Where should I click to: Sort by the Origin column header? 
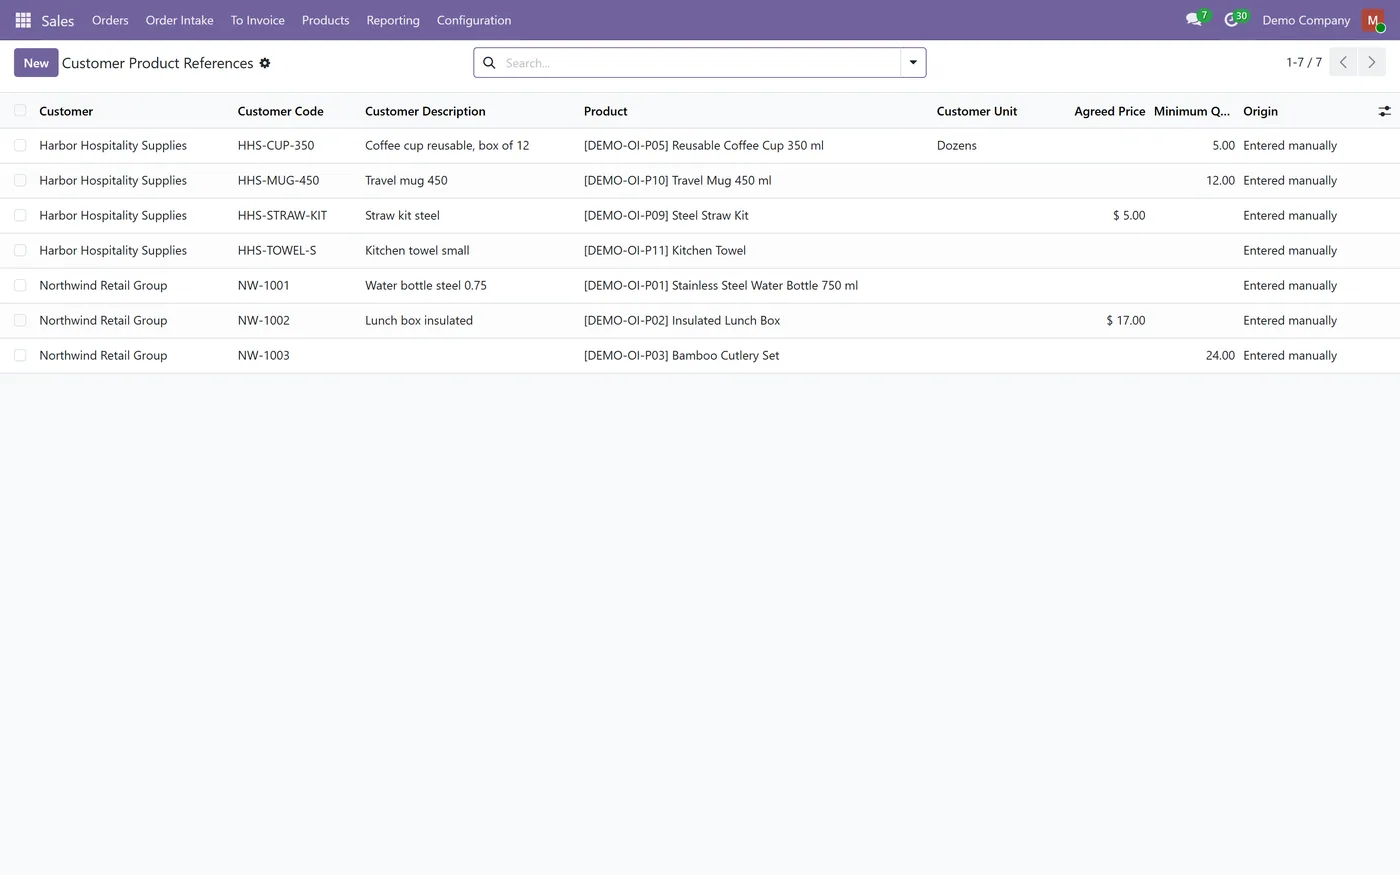click(1261, 111)
